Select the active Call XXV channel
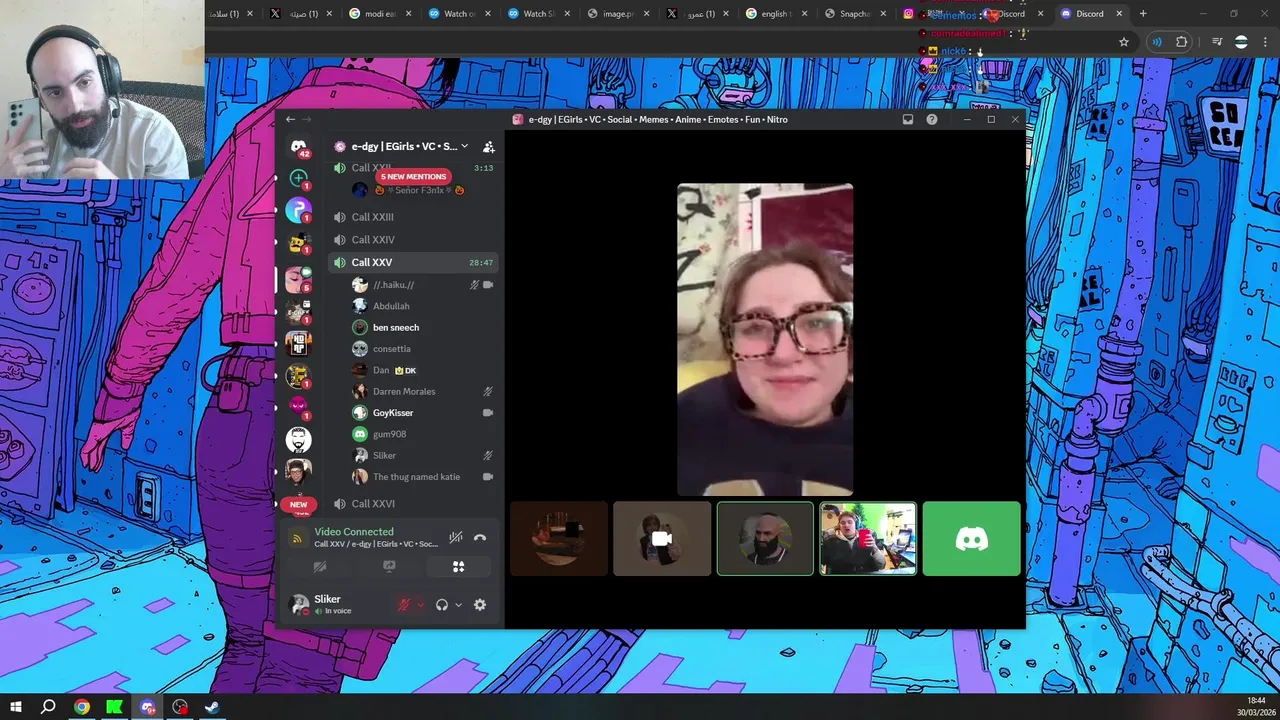The height and width of the screenshot is (720, 1280). coord(414,262)
